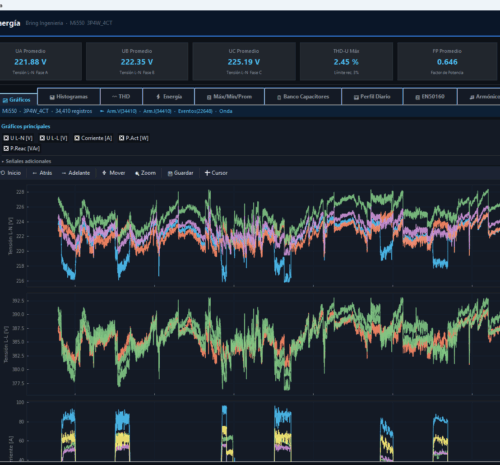Open the THD tab
Image resolution: width=500 pixels, height=465 pixels.
tap(121, 97)
